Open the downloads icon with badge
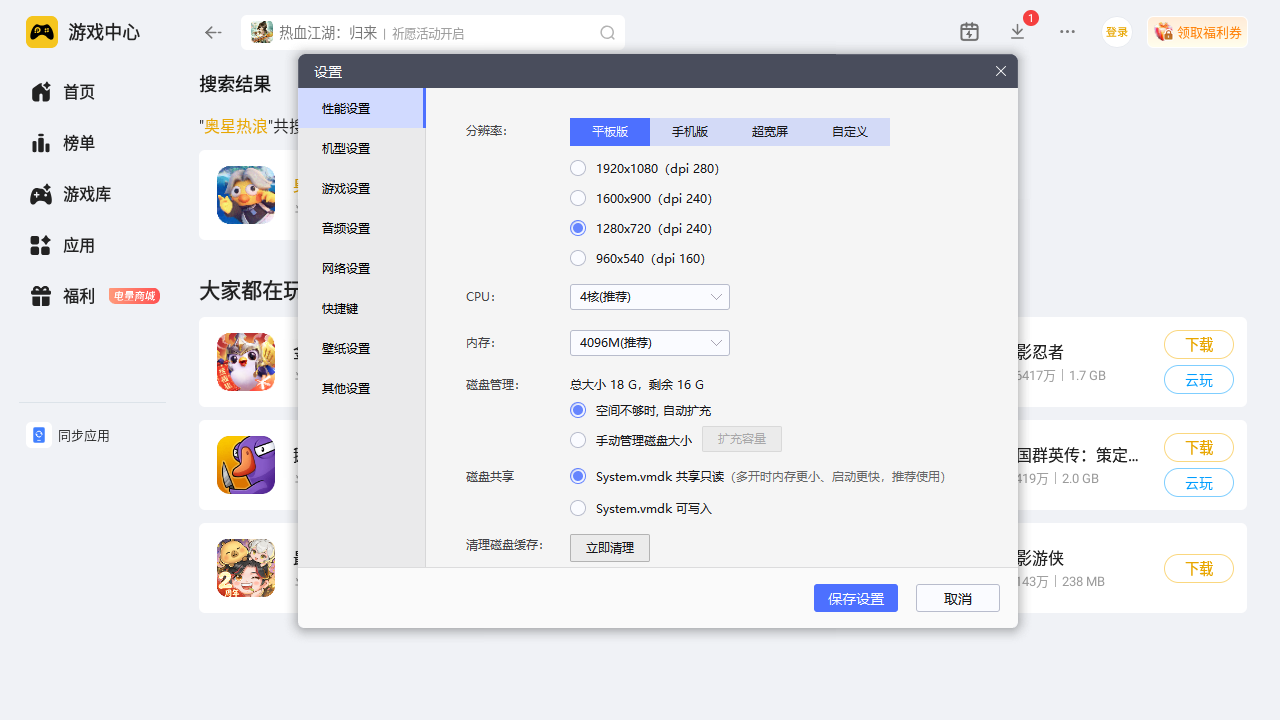Image resolution: width=1280 pixels, height=720 pixels. tap(1018, 32)
